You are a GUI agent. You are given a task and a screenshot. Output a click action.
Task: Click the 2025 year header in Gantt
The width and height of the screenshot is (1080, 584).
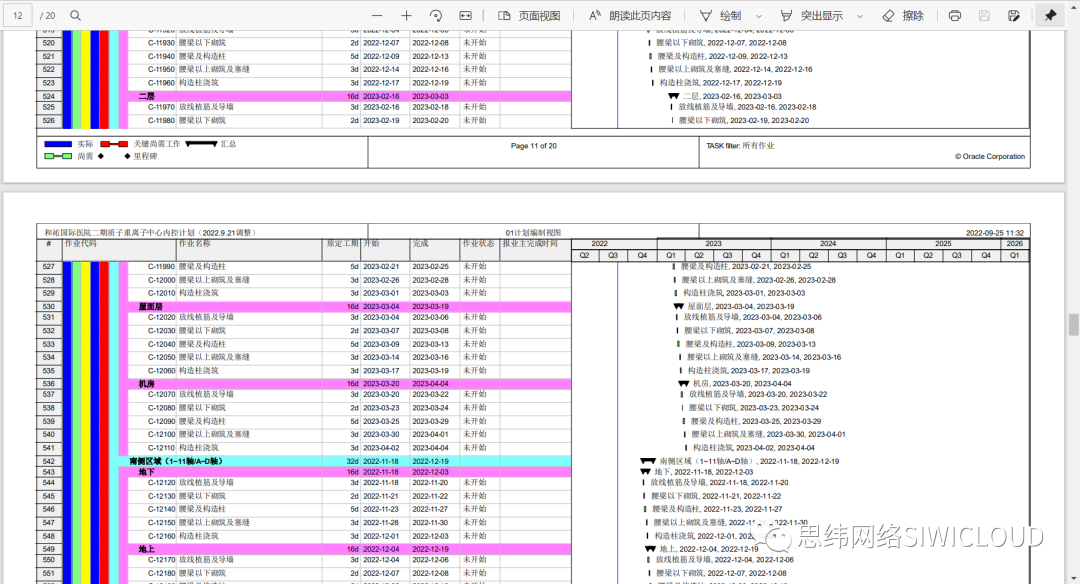tap(943, 244)
